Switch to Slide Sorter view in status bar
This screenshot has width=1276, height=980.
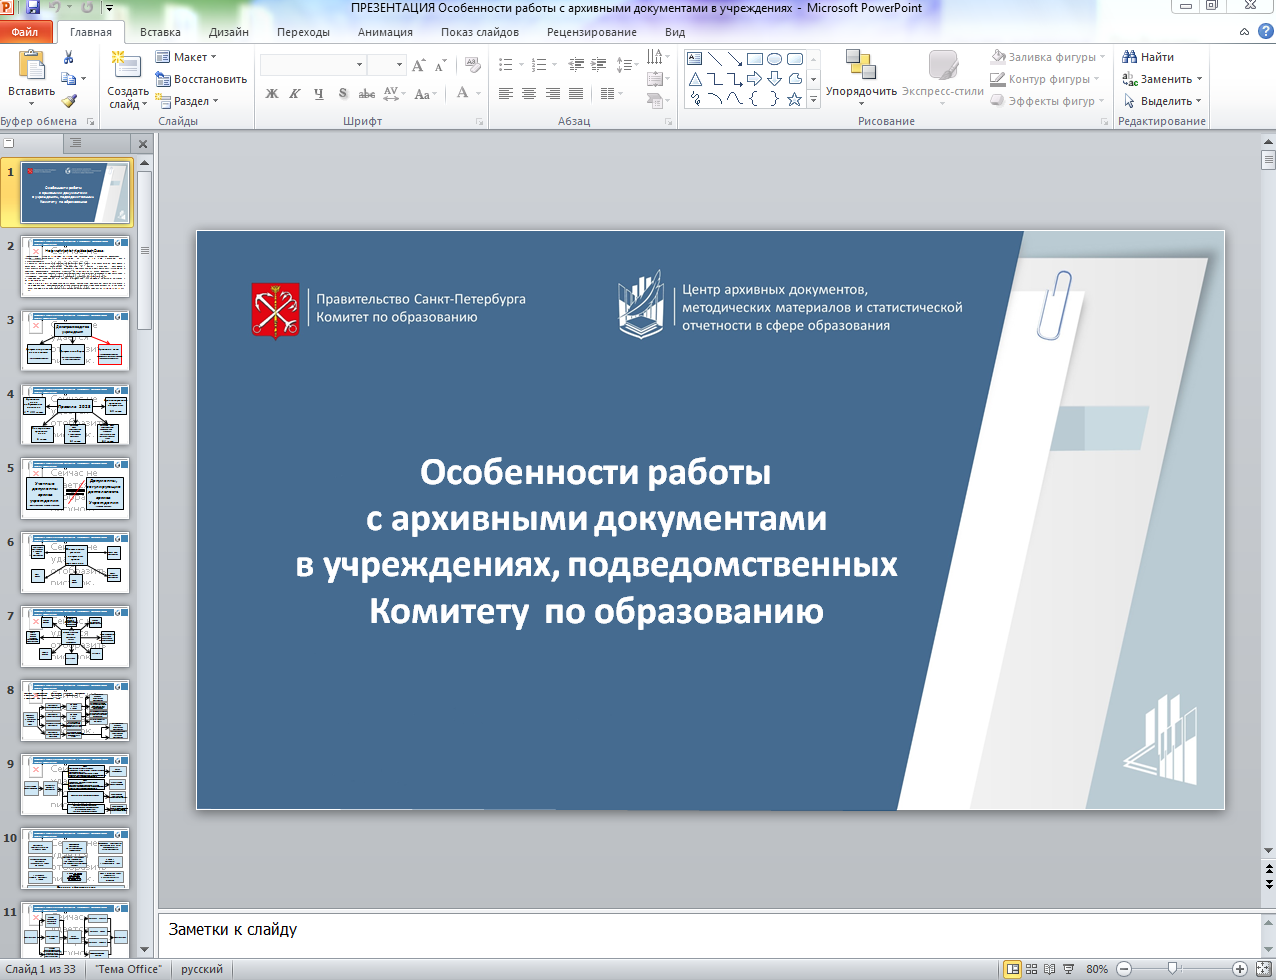[1030, 968]
